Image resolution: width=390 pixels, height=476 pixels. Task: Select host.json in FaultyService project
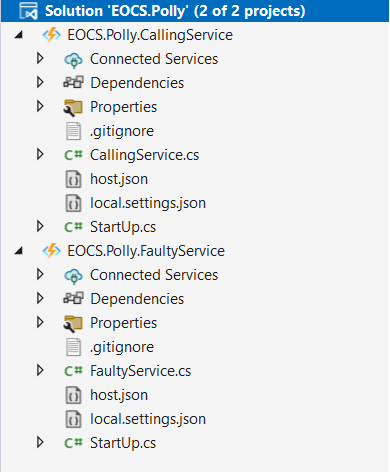[119, 395]
